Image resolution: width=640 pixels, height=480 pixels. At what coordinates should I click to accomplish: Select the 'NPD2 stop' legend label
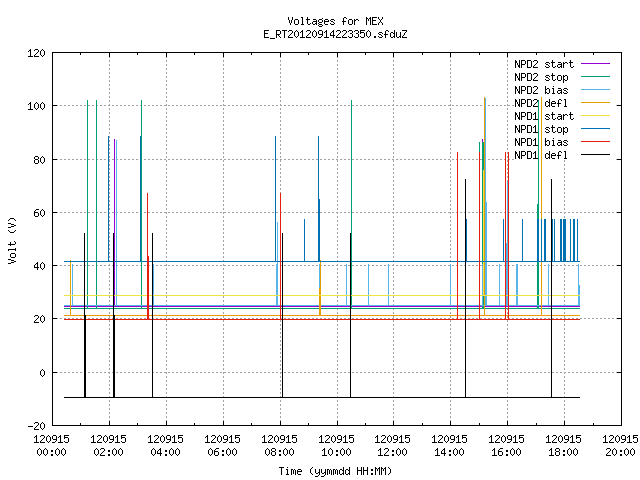[x=541, y=77]
